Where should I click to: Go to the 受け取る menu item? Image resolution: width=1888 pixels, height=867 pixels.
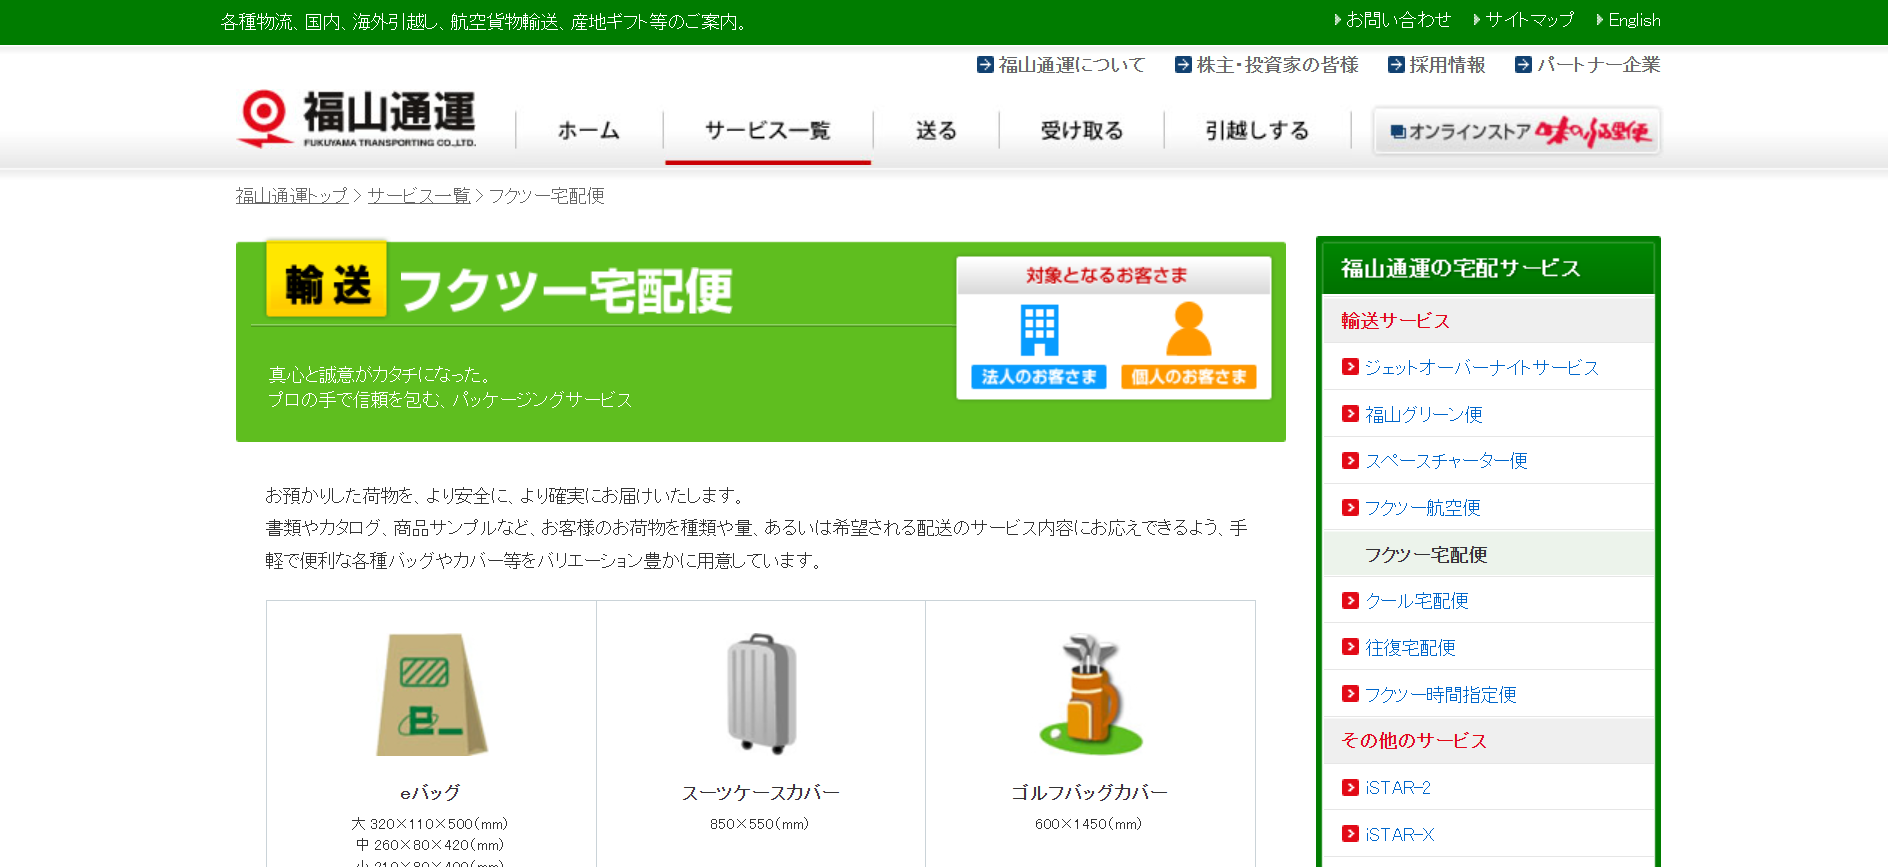(x=1081, y=131)
